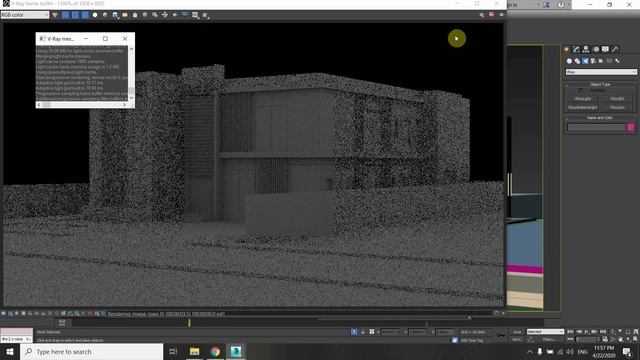
Task: Click the MAXScript listener Welcome field
Action: coord(16,339)
